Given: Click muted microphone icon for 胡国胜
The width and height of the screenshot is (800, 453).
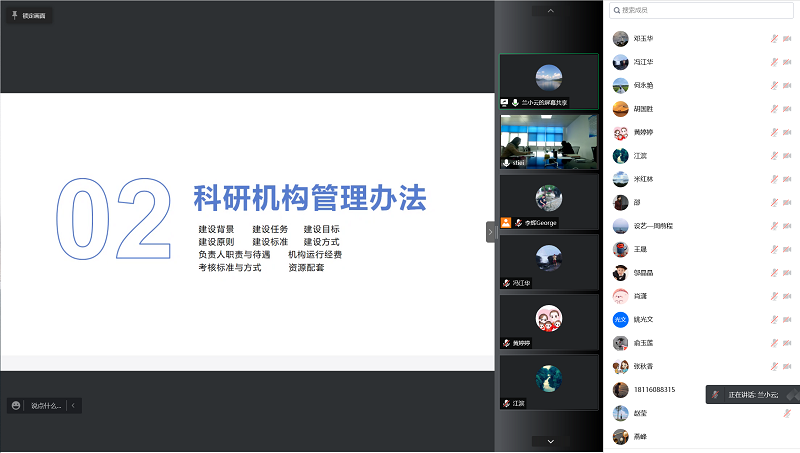Looking at the screenshot, I should click(x=774, y=109).
